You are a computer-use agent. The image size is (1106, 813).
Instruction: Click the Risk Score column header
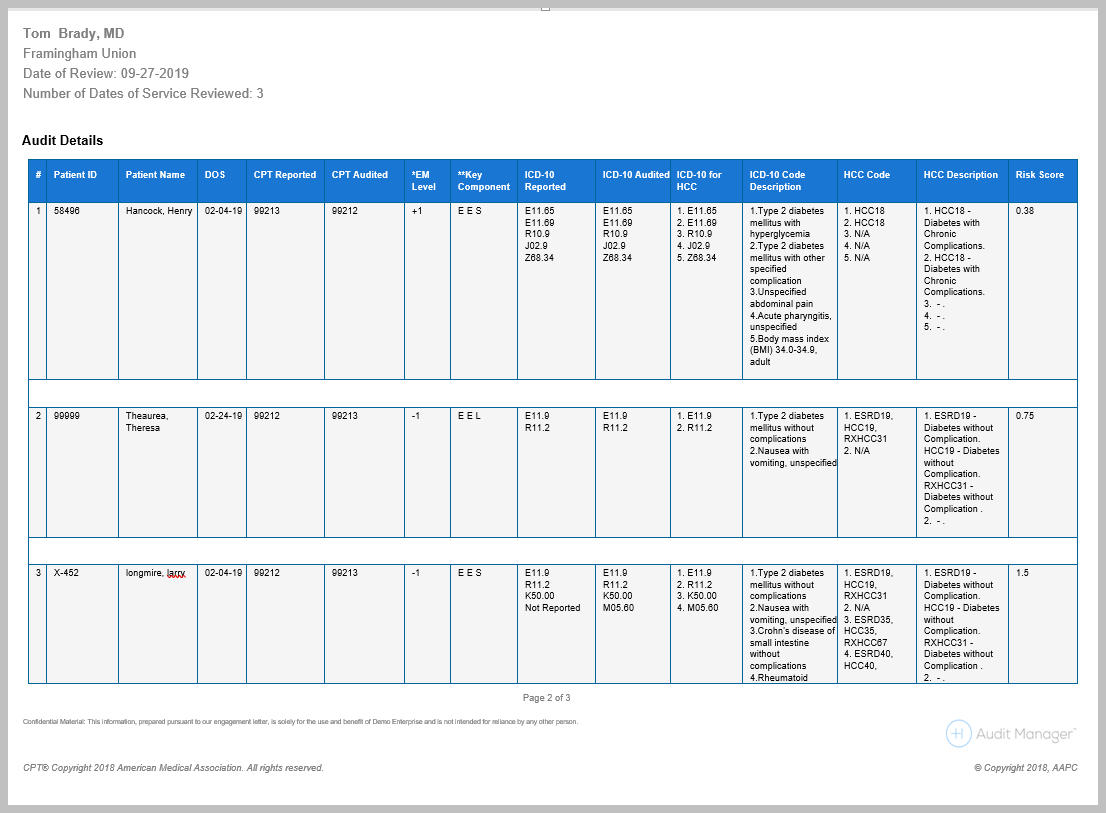coord(1039,175)
